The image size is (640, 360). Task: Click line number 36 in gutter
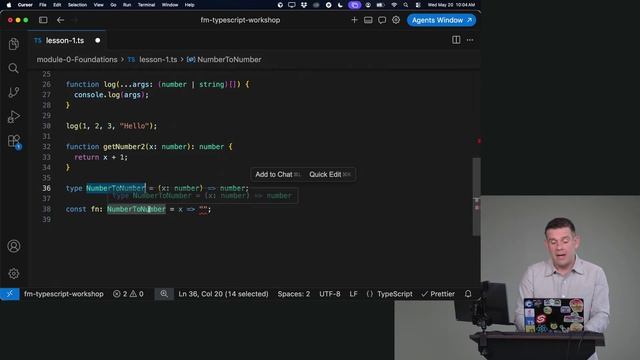47,188
